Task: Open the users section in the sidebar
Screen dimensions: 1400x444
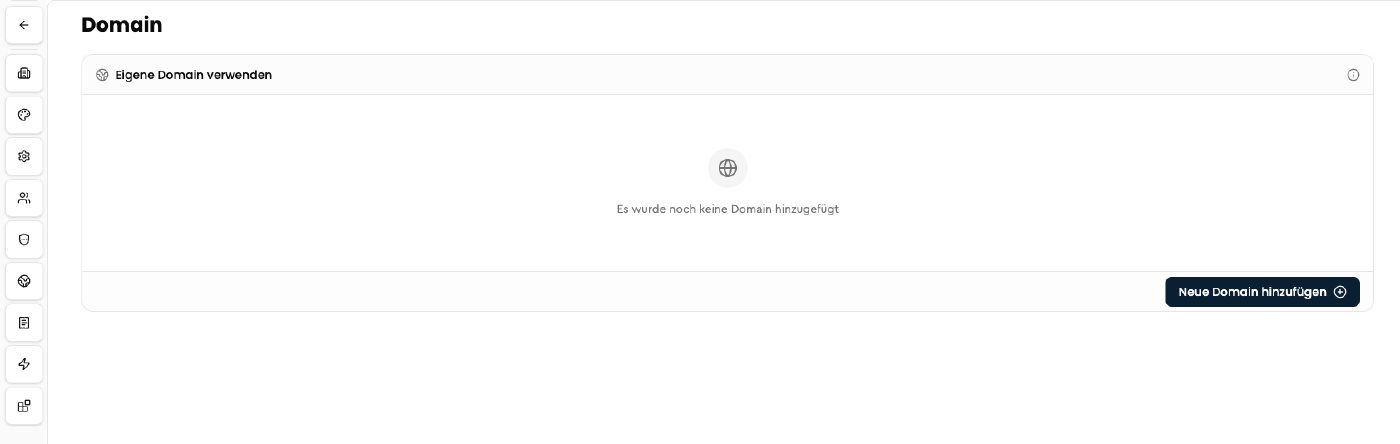Action: click(24, 198)
